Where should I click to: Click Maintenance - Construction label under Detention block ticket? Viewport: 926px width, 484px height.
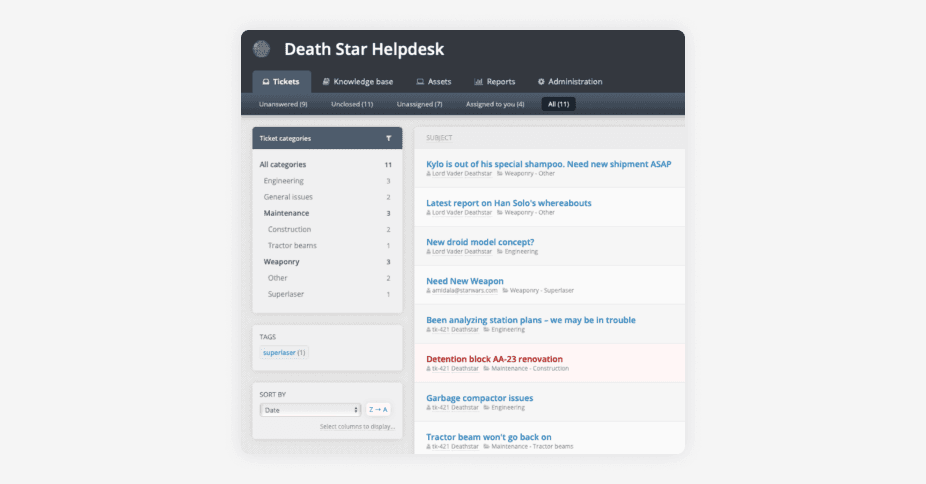(x=530, y=368)
